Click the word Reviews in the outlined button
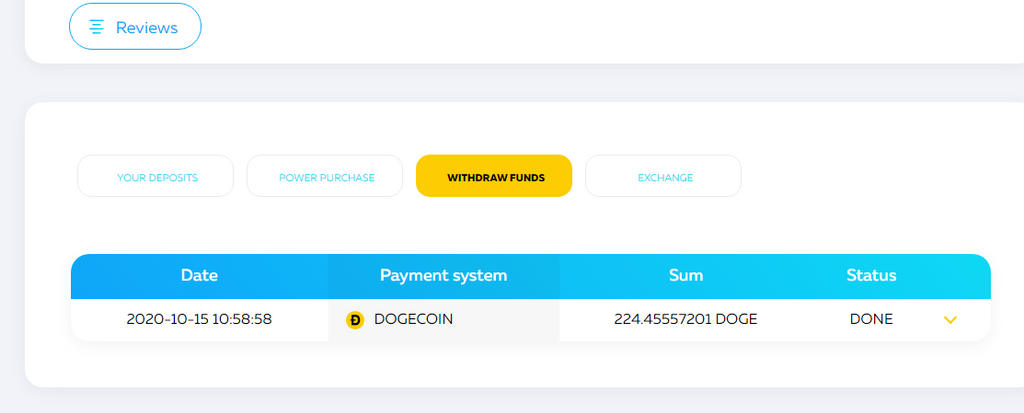This screenshot has height=413, width=1024. (x=147, y=27)
